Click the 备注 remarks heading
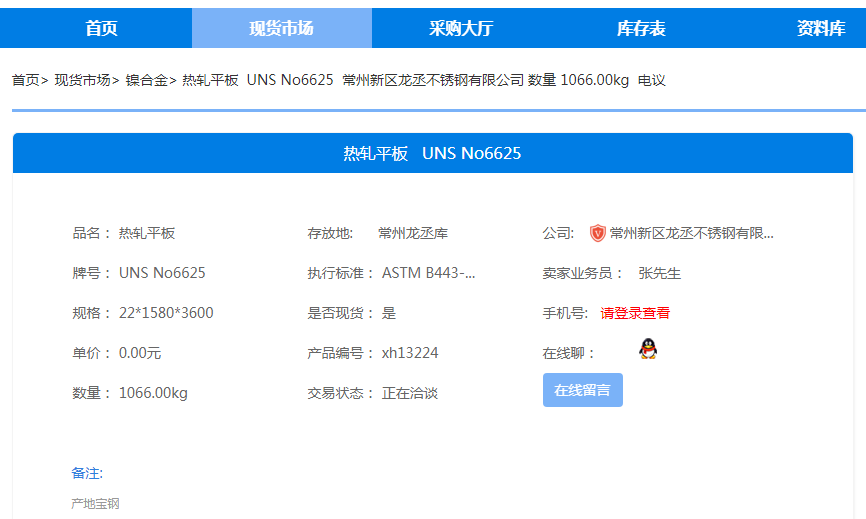The height and width of the screenshot is (519, 866). (87, 473)
